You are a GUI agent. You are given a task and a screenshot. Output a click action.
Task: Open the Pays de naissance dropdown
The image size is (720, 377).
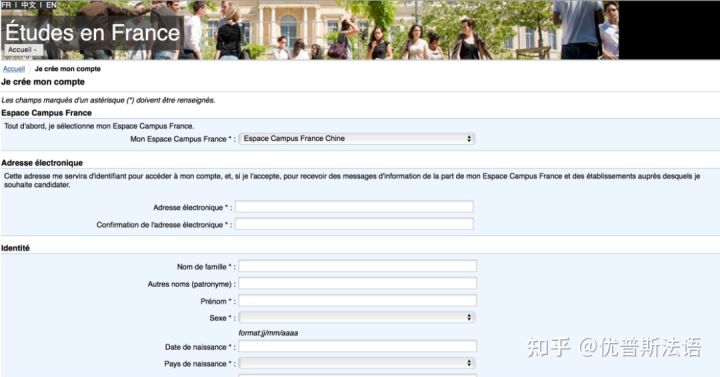click(357, 363)
